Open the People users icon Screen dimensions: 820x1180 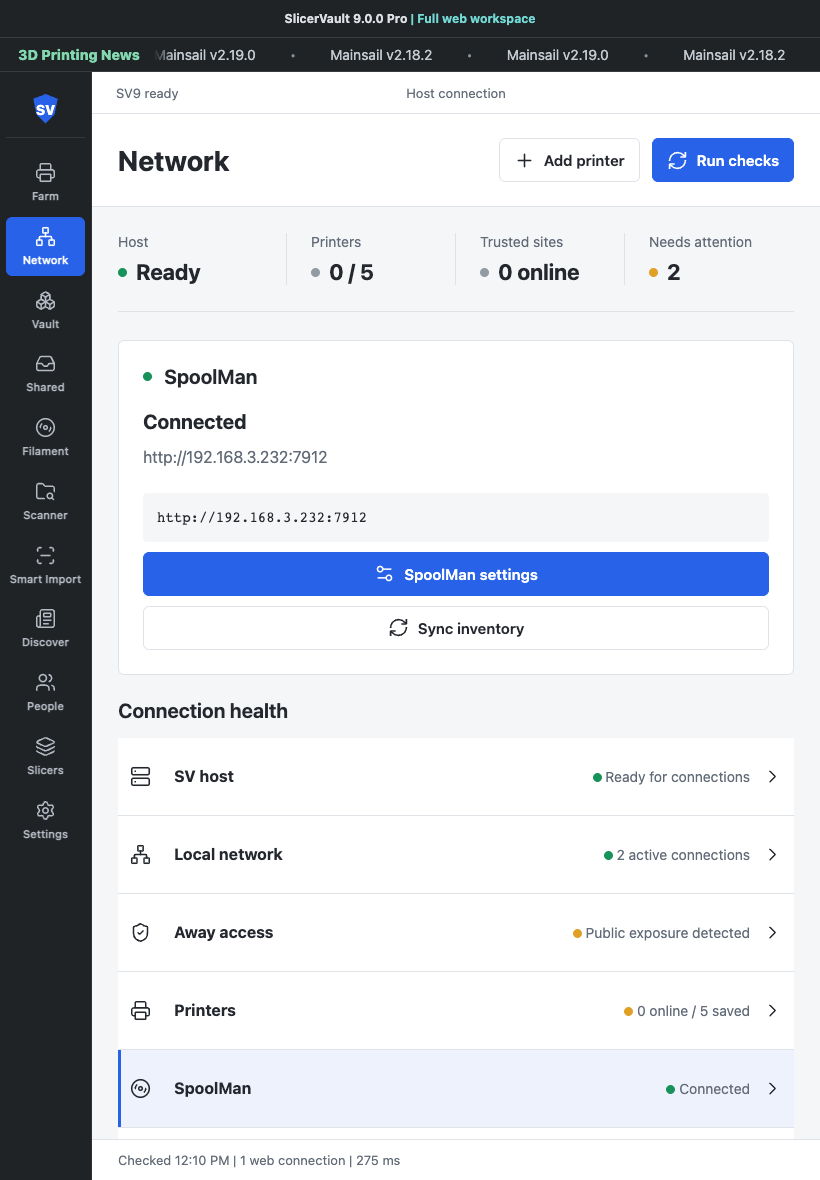(x=45, y=683)
